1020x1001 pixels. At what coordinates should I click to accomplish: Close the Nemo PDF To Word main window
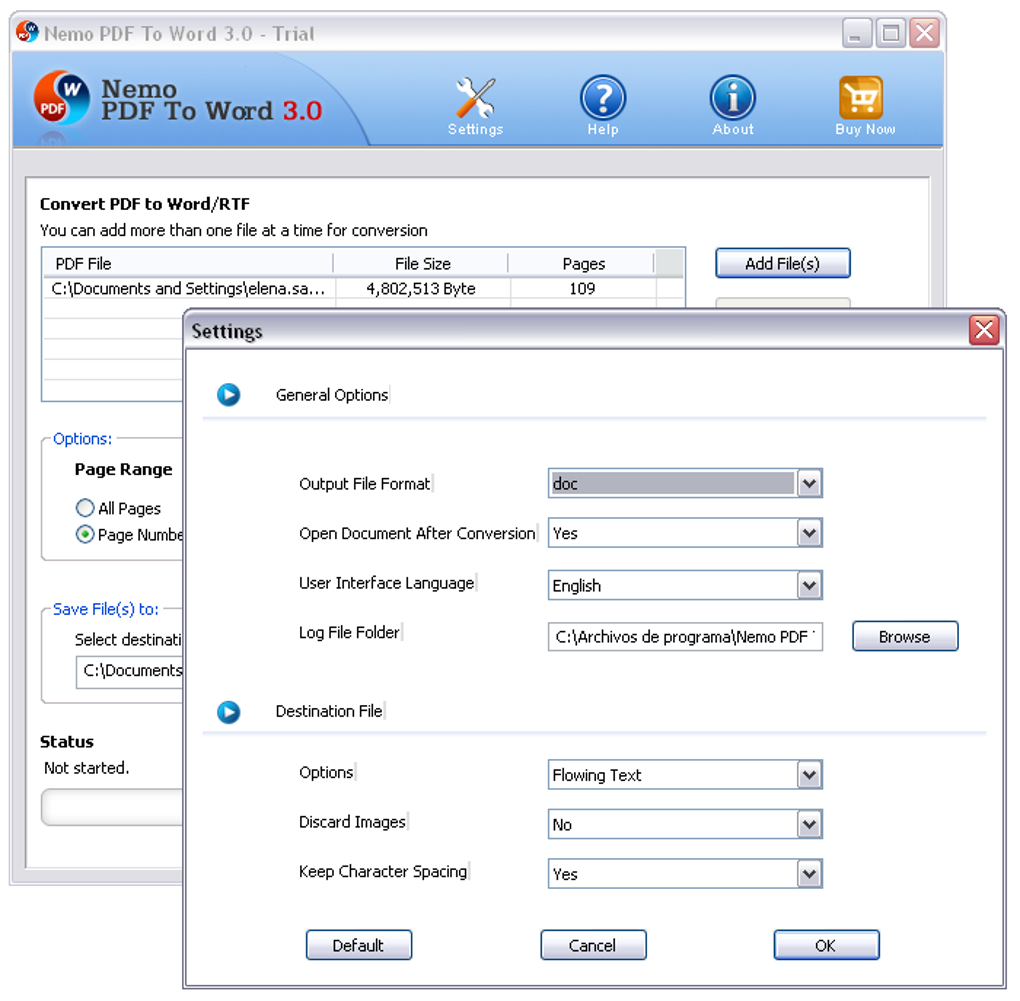[x=924, y=33]
